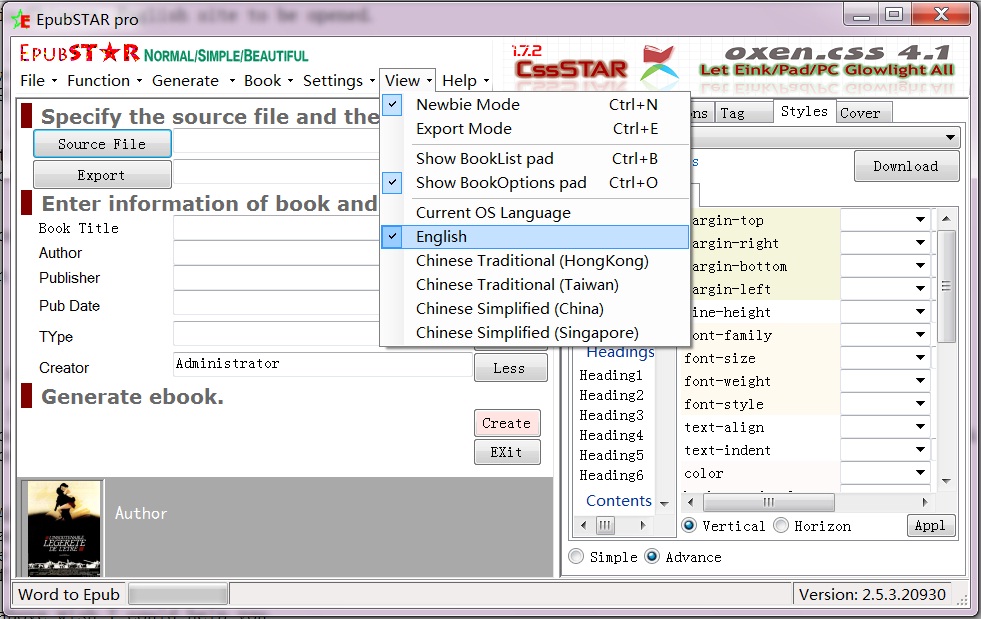Open the Settings menu
The width and height of the screenshot is (981, 619).
click(x=338, y=81)
